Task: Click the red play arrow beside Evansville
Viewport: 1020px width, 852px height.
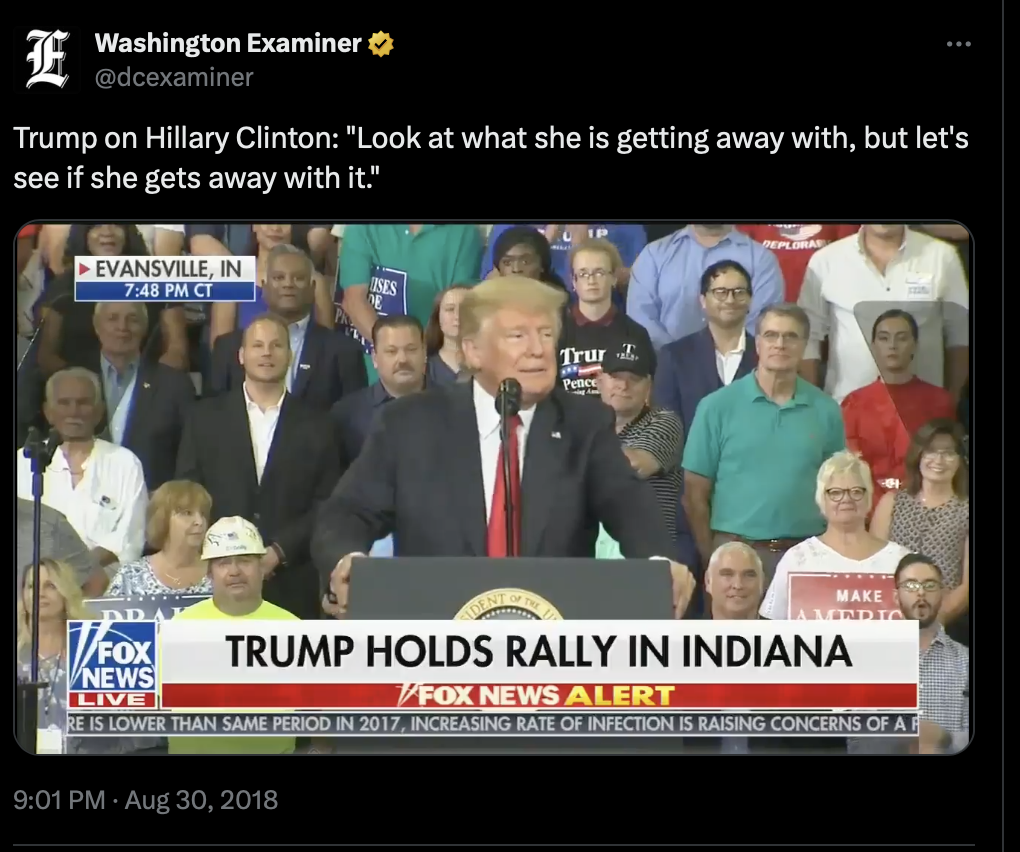Action: [84, 269]
